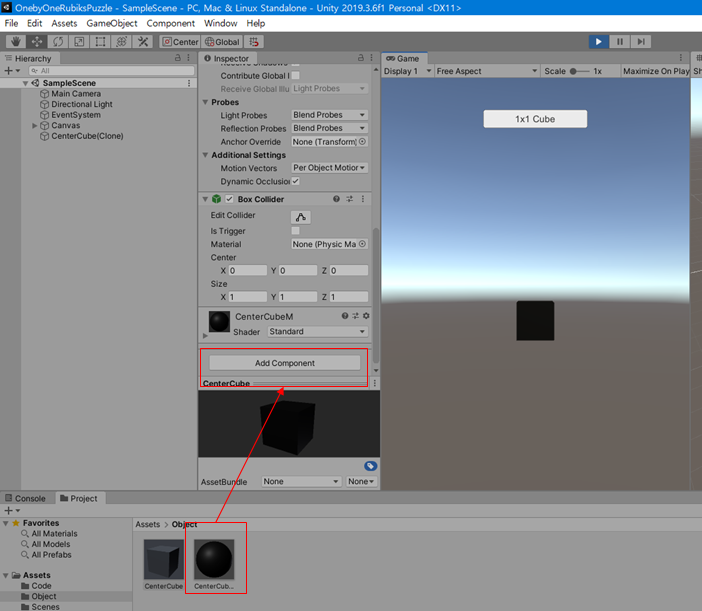Viewport: 702px width, 611px height.
Task: Collapse Additional Settings section
Action: 205,155
